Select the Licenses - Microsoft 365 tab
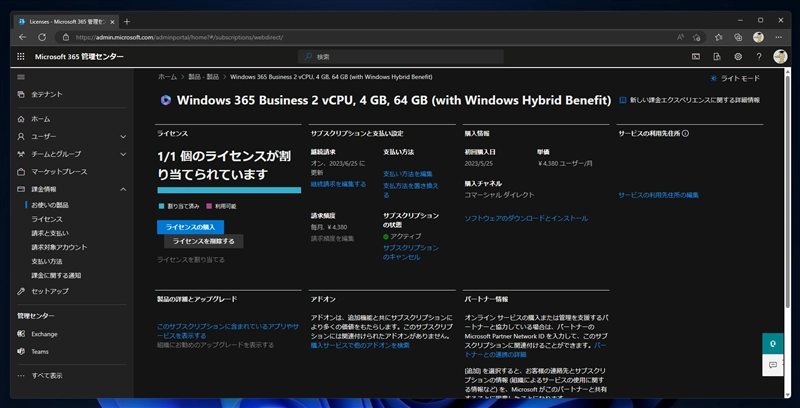800x408 pixels. (x=65, y=21)
